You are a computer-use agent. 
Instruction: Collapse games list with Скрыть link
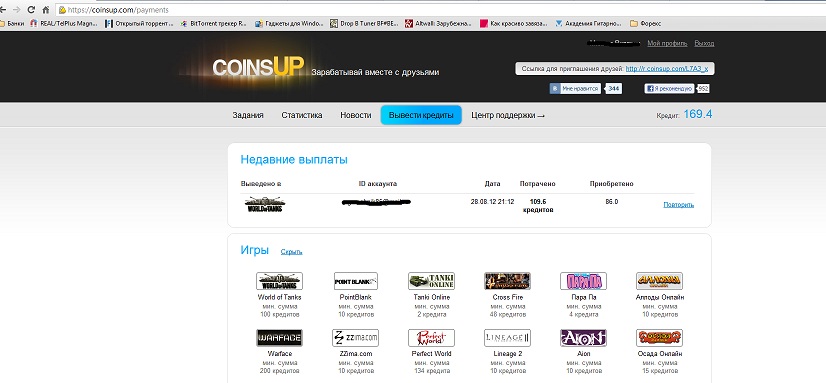click(292, 252)
